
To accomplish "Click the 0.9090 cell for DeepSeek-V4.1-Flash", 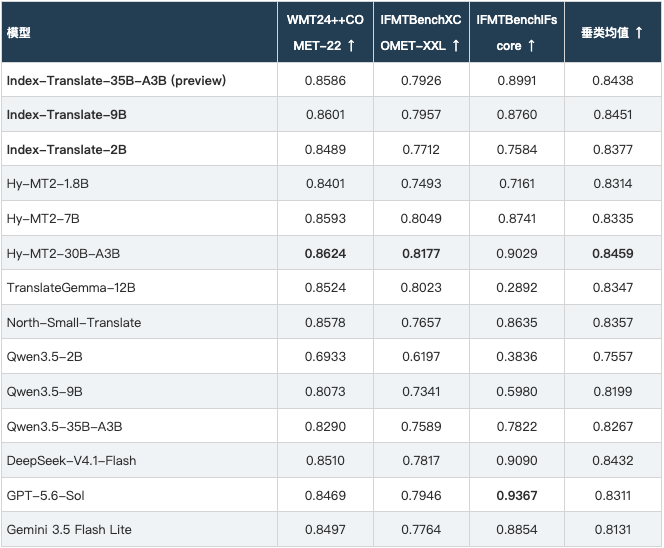I will pos(517,460).
